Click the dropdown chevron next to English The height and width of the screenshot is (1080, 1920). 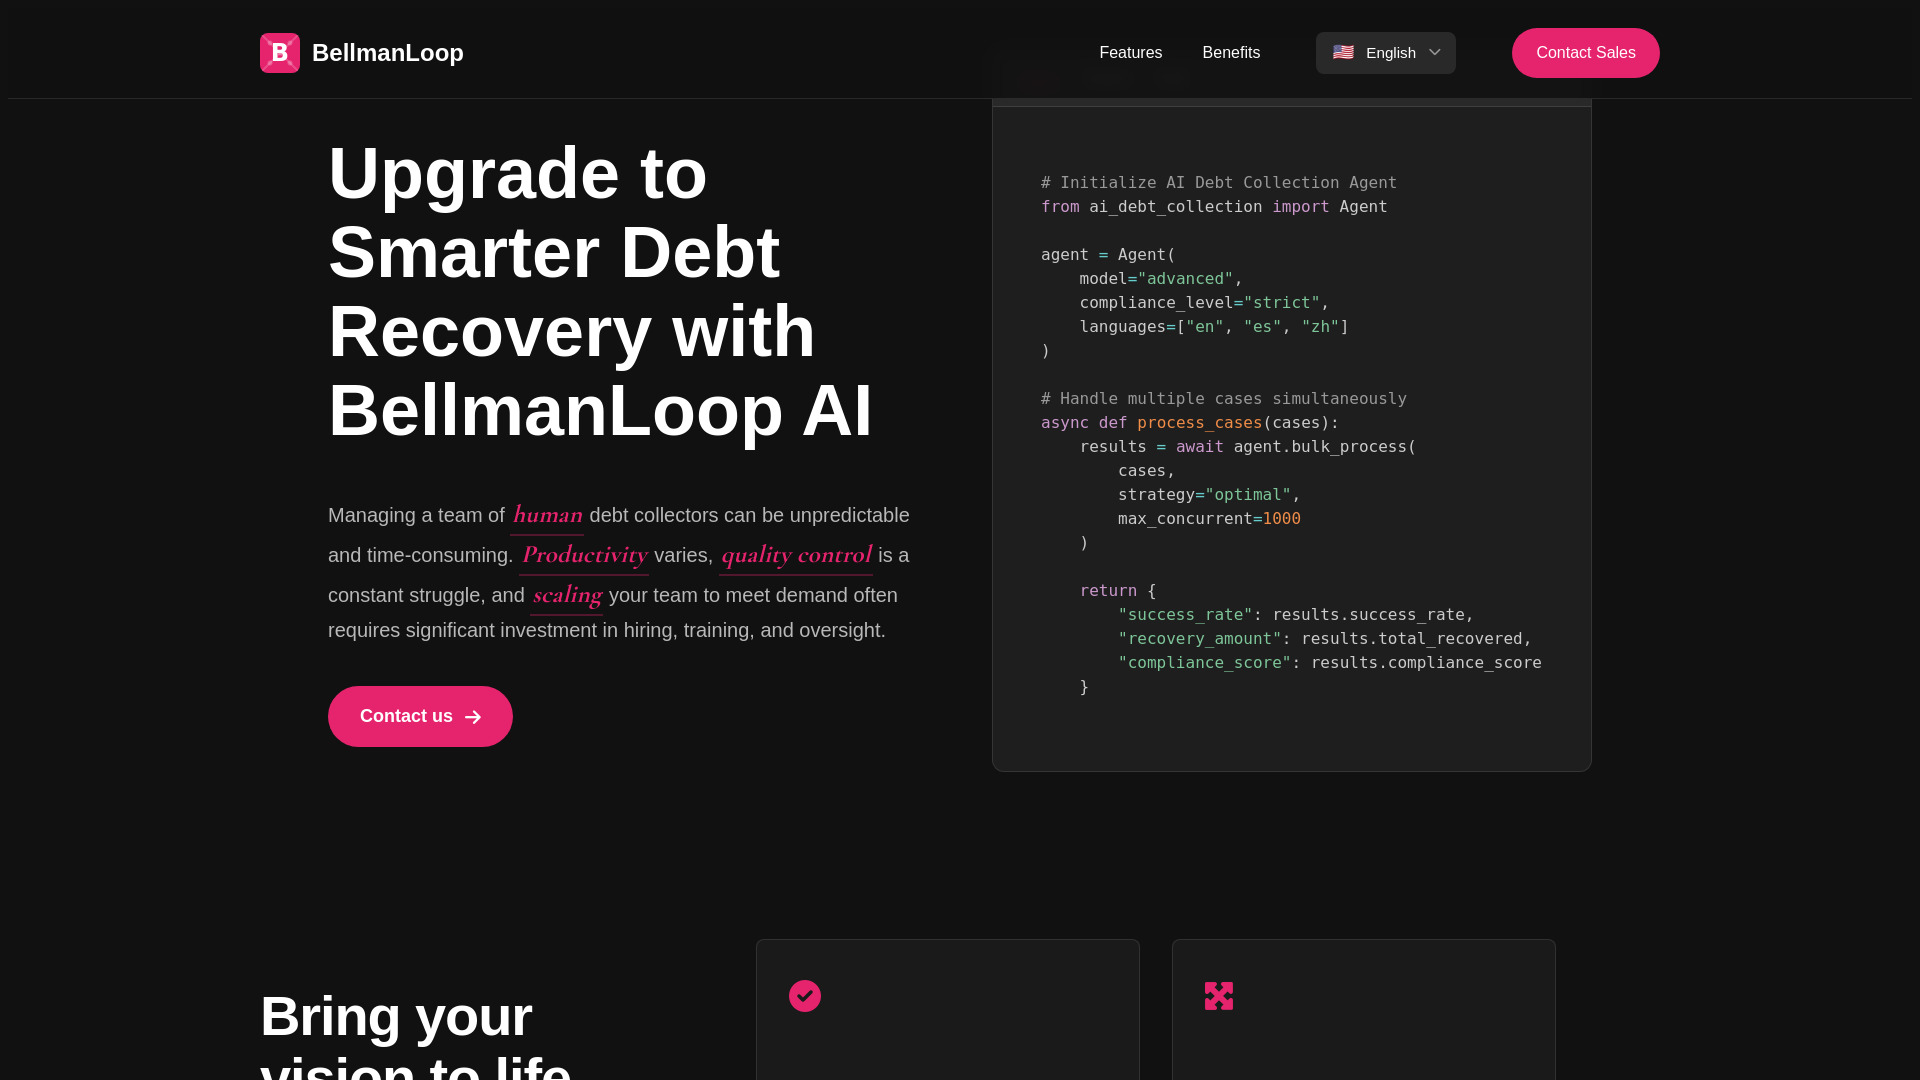tap(1435, 51)
